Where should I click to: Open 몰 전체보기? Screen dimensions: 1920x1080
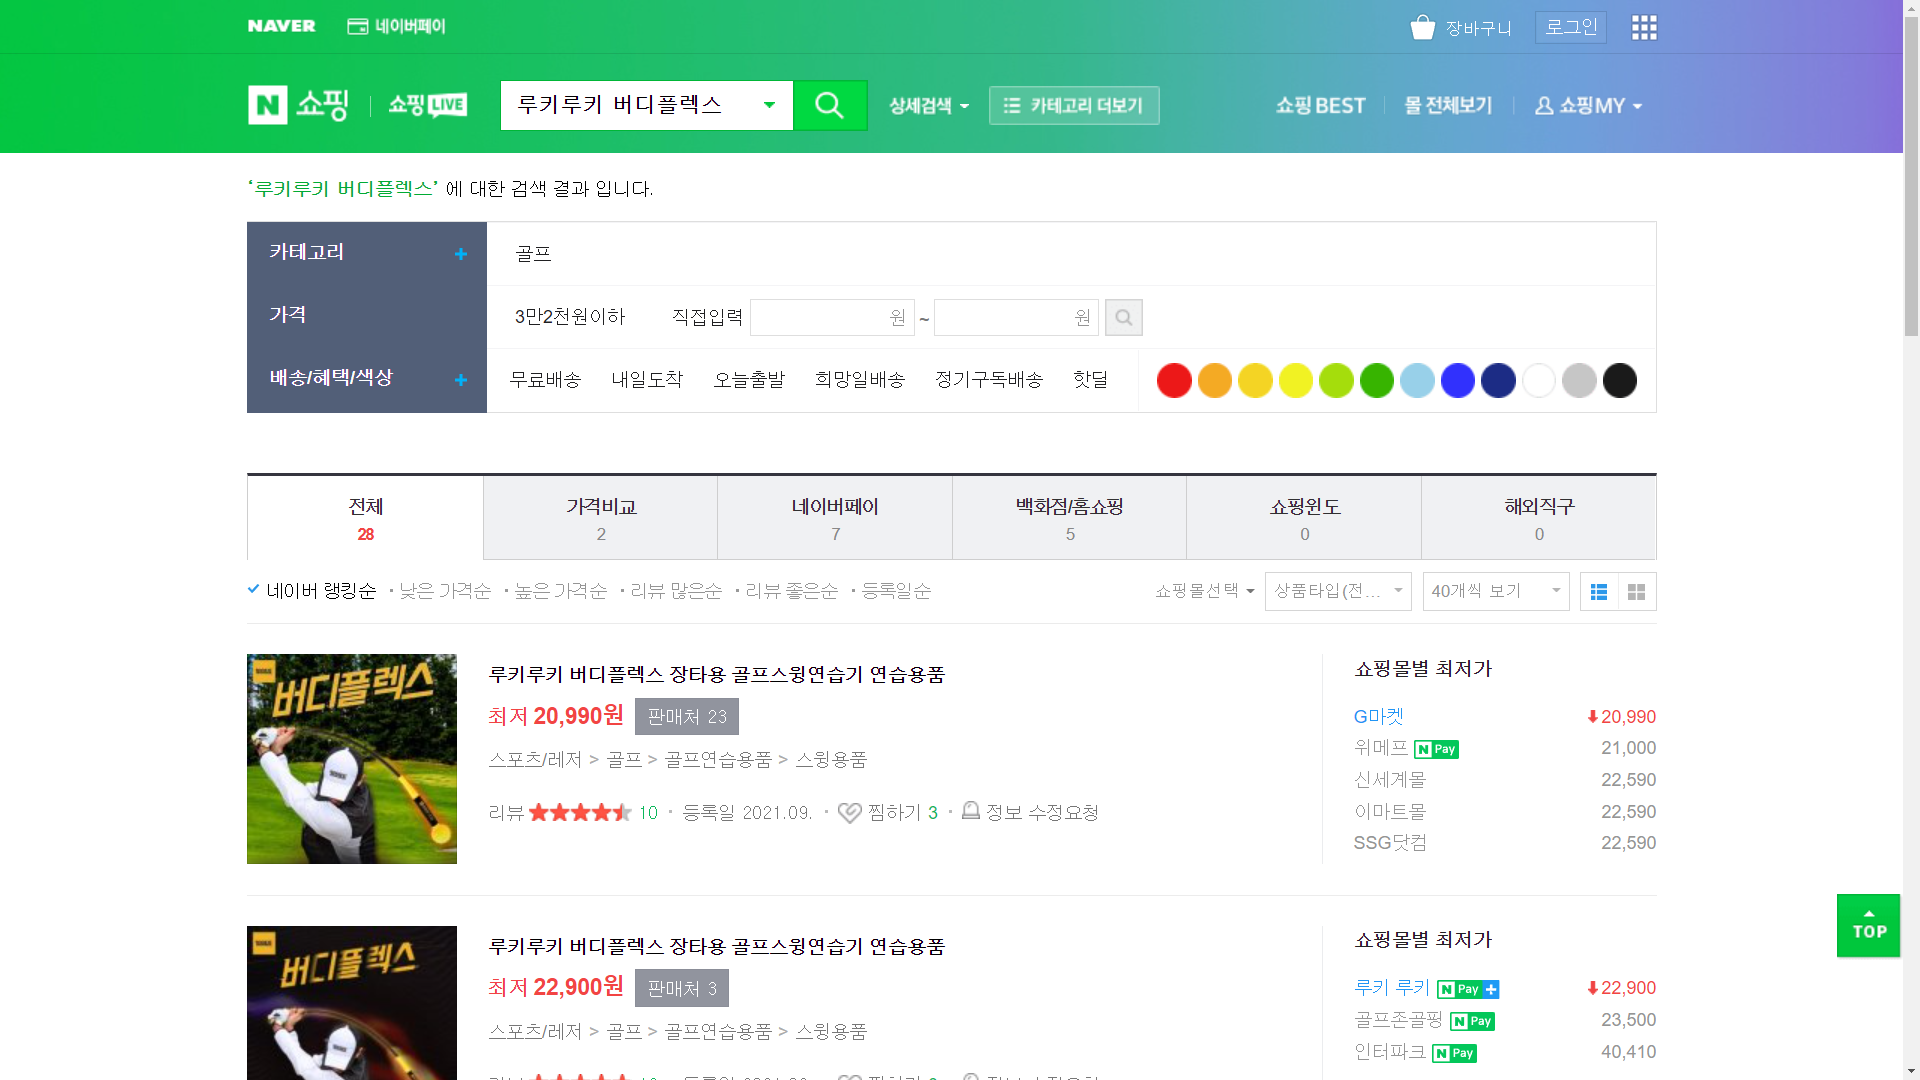click(1448, 105)
